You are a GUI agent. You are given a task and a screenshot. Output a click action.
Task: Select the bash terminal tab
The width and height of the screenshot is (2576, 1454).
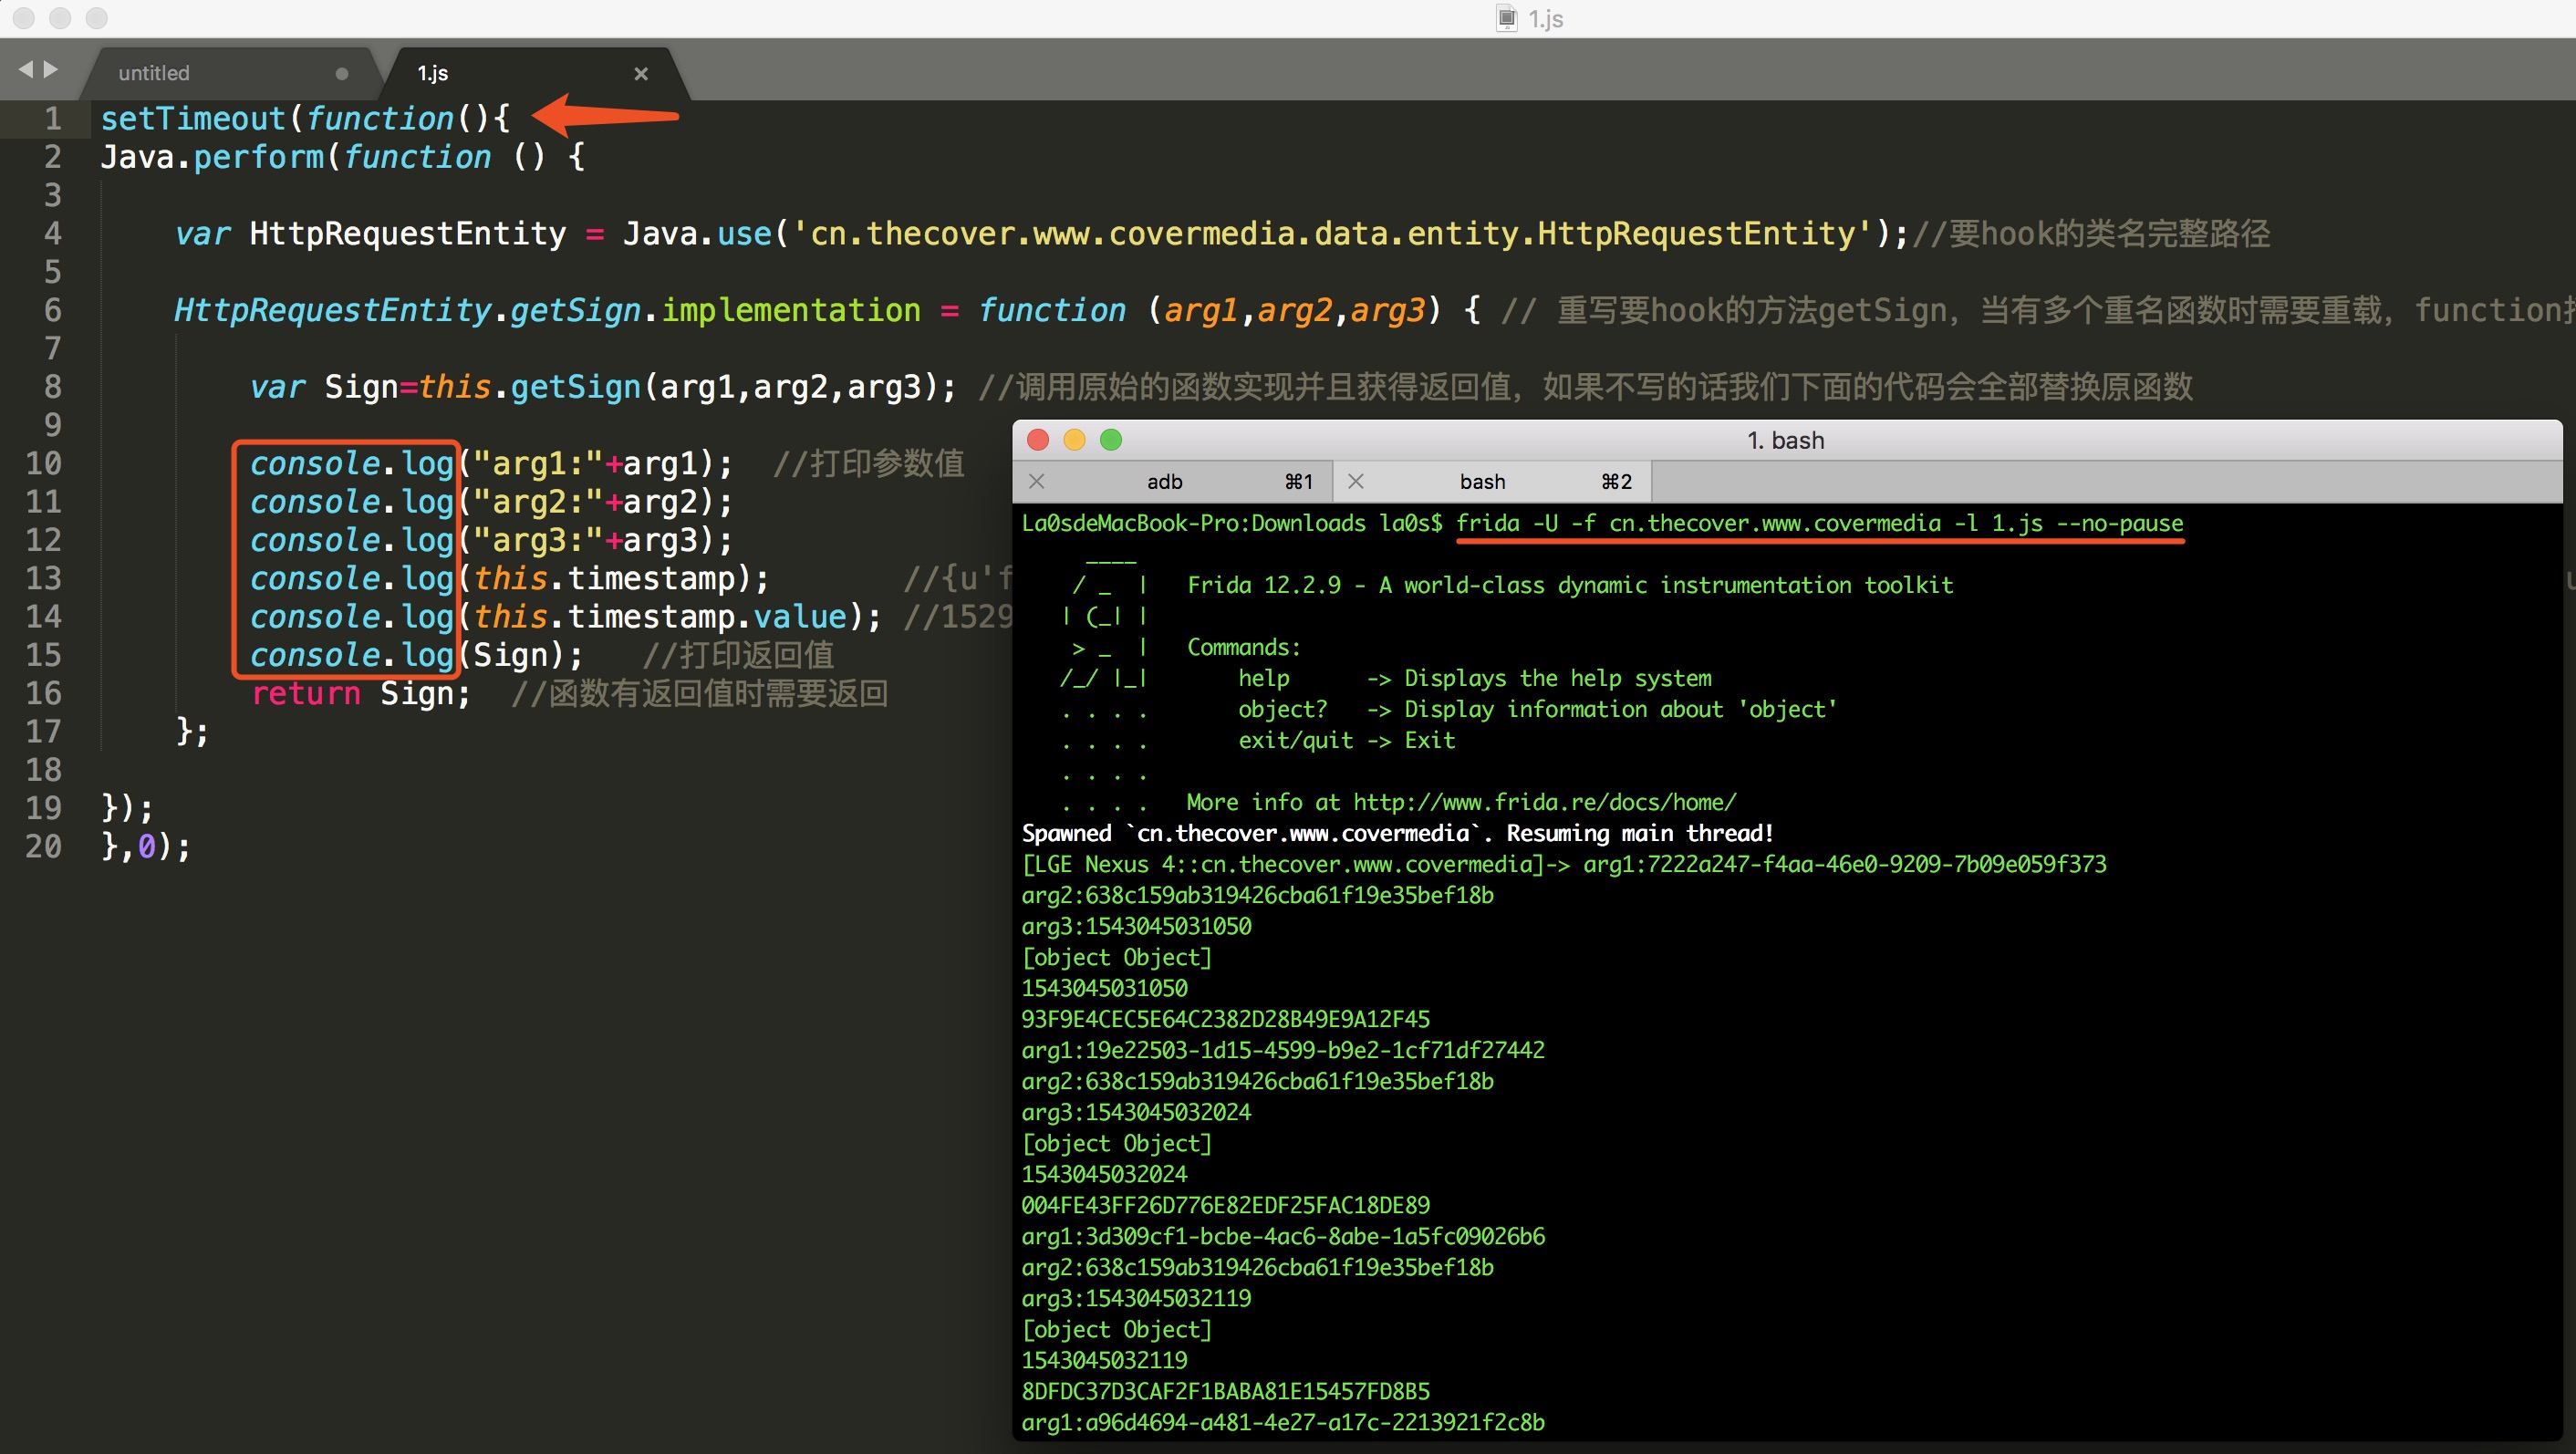click(1482, 481)
